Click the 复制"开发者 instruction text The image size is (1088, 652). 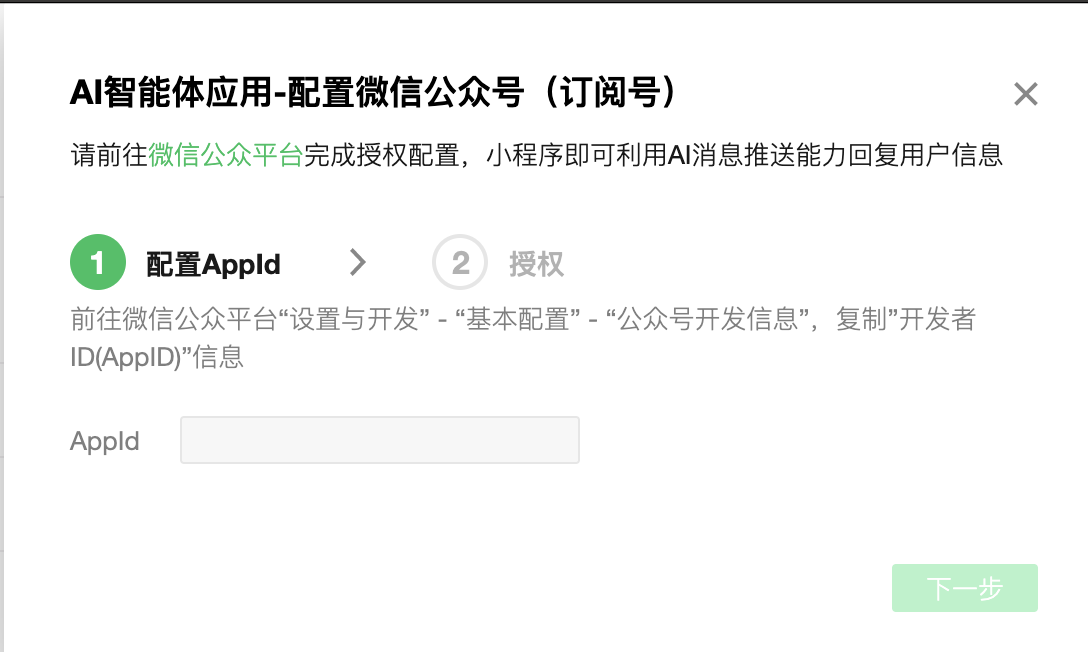[x=906, y=320]
